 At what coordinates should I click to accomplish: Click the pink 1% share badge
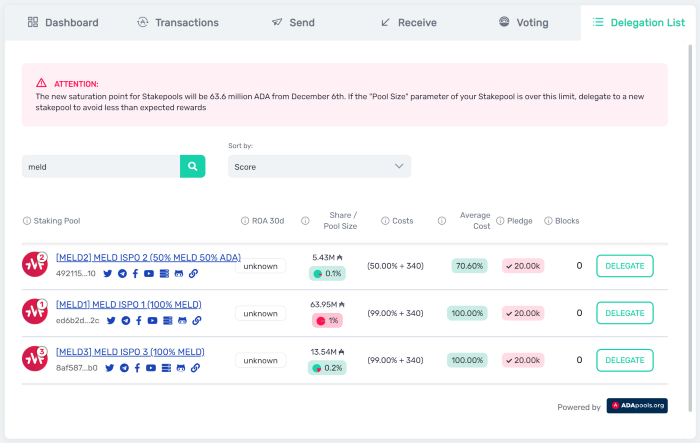(327, 320)
